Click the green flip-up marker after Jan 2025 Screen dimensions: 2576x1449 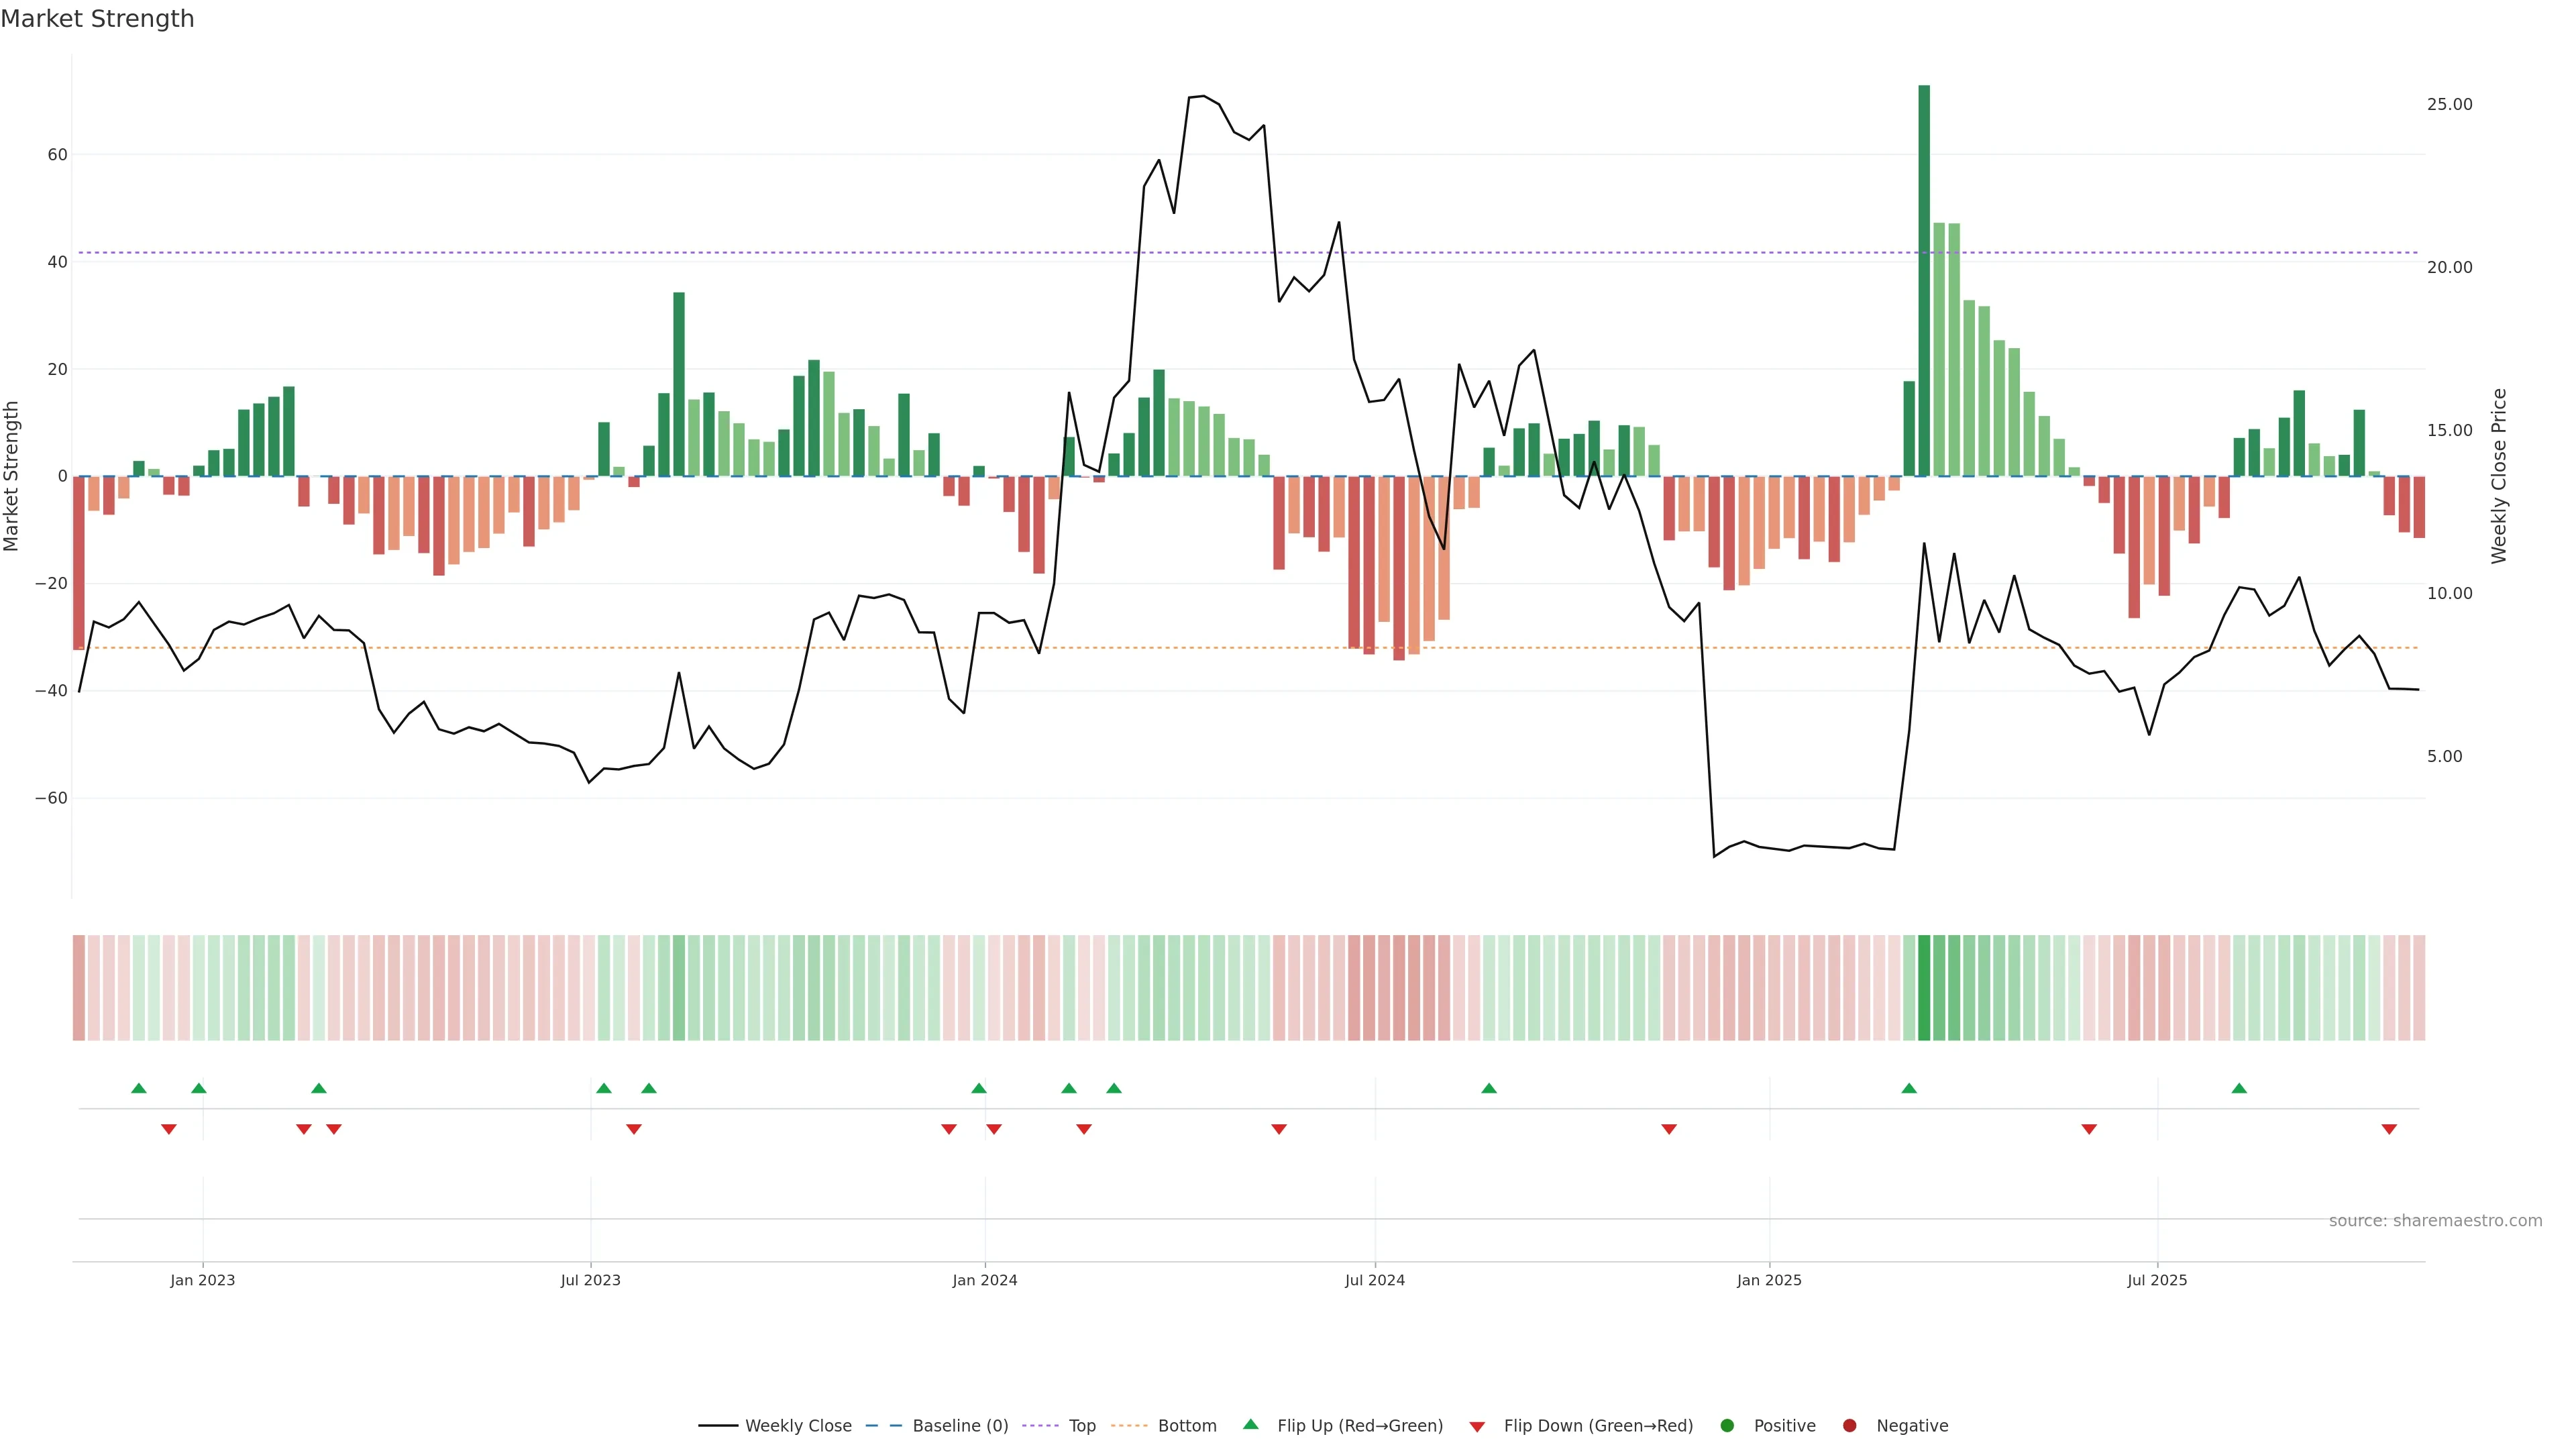coord(1909,1088)
